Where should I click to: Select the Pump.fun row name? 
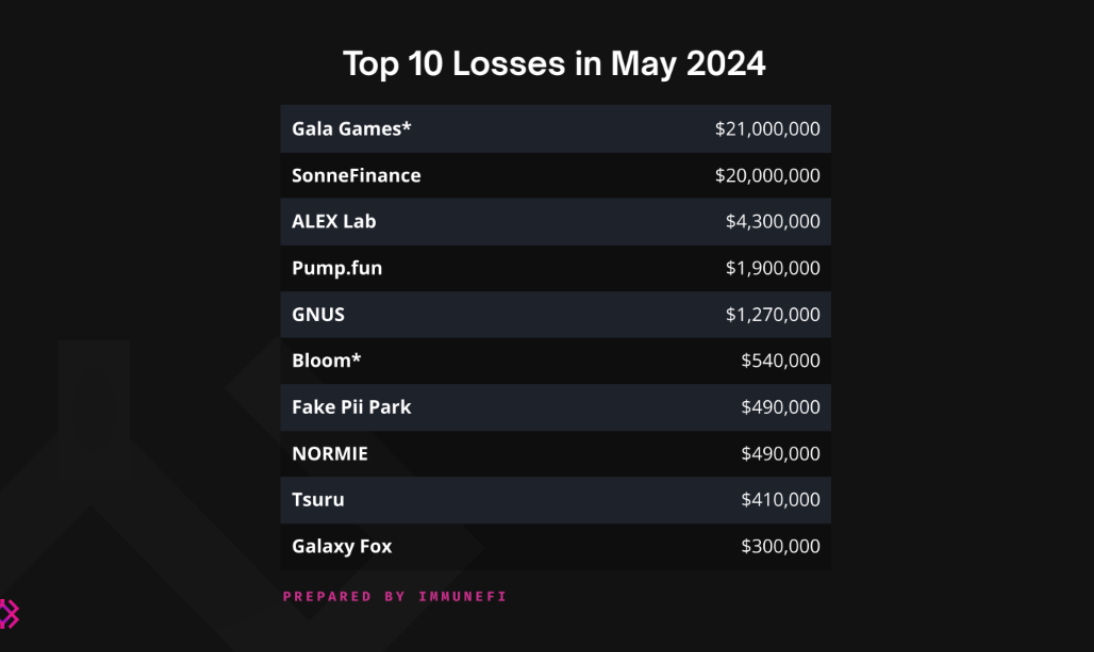coord(337,268)
